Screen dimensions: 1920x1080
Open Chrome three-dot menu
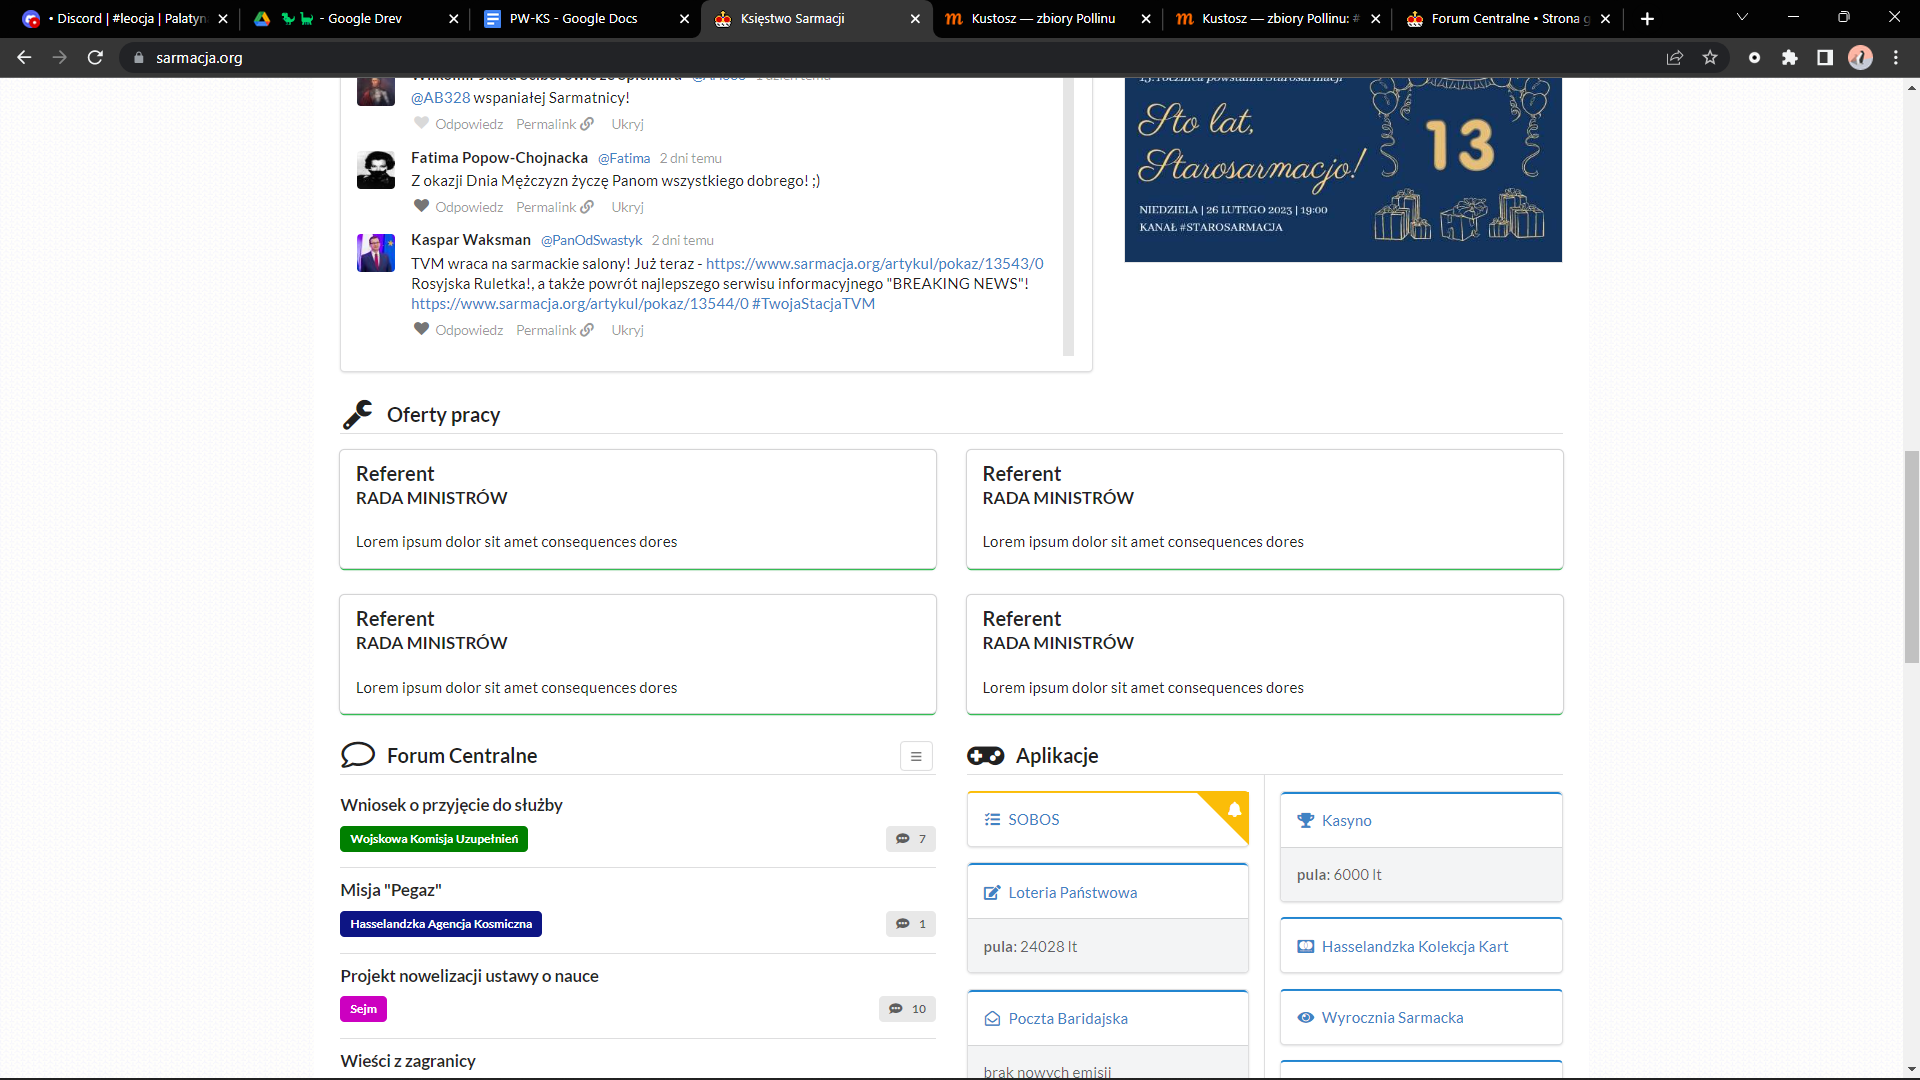click(x=1896, y=58)
